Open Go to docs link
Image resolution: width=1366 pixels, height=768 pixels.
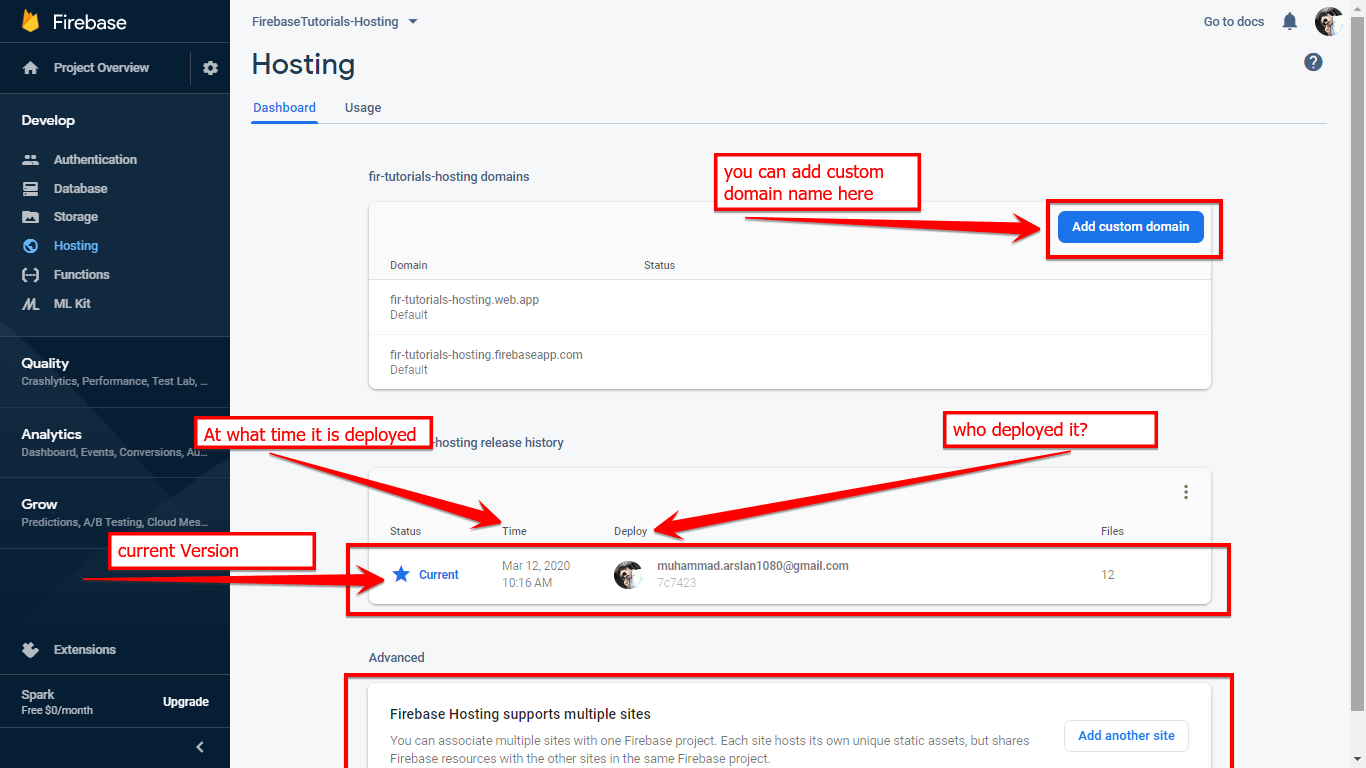point(1234,22)
